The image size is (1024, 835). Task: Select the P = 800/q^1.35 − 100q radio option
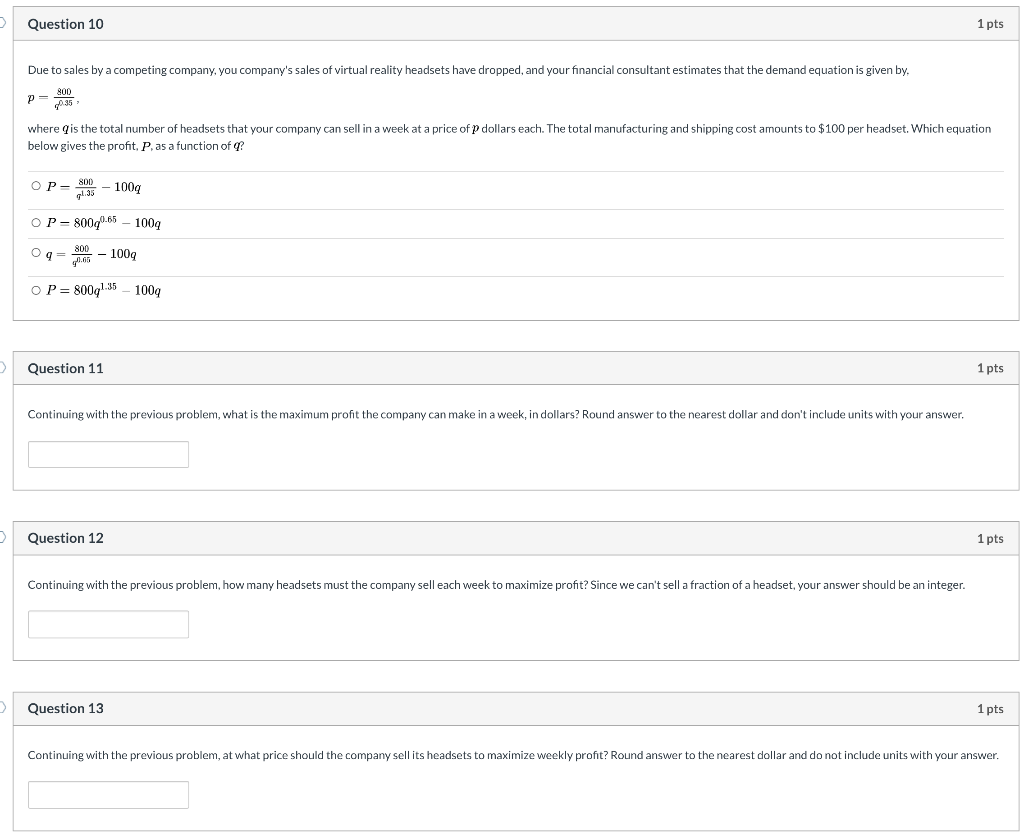(36, 186)
